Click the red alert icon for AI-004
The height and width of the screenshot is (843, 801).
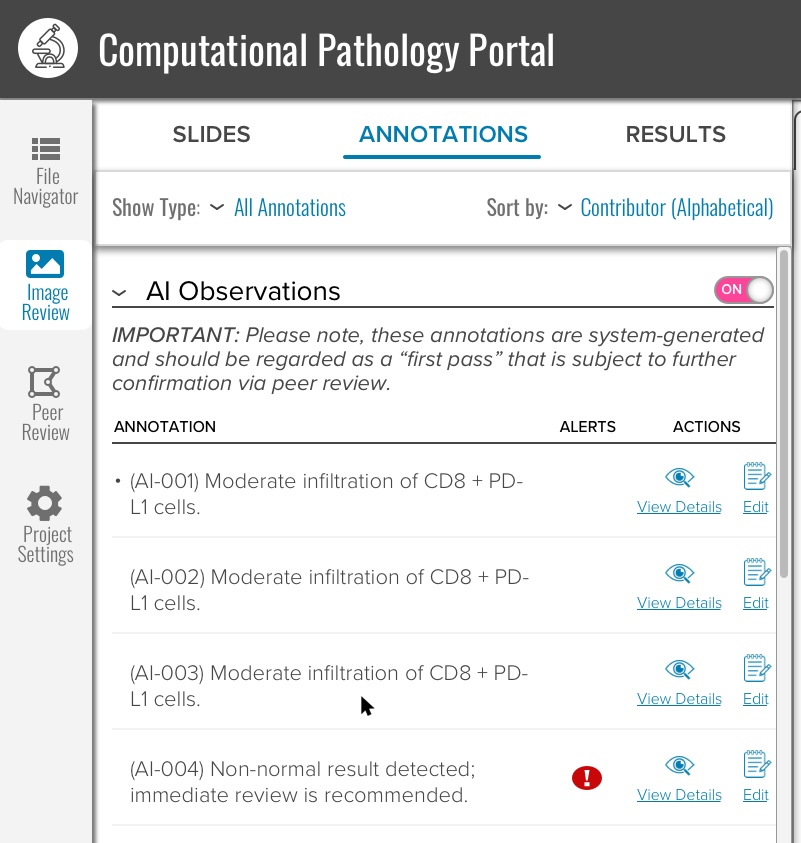pyautogui.click(x=587, y=778)
